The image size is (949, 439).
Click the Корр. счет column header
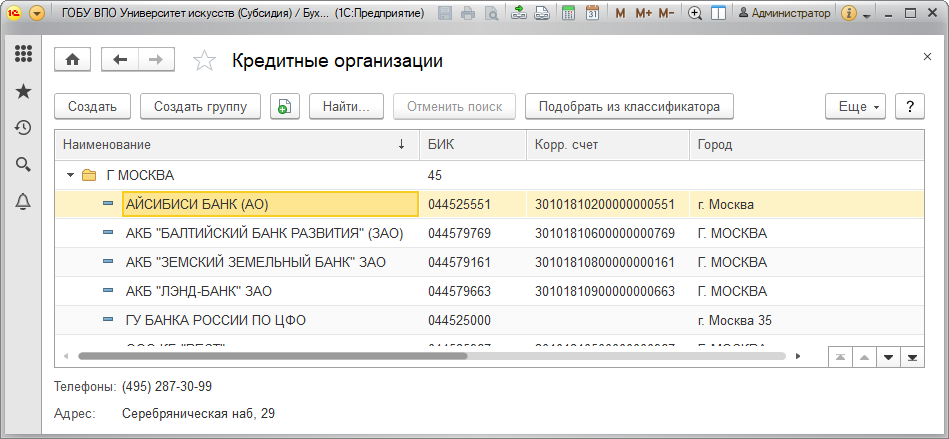pyautogui.click(x=608, y=145)
